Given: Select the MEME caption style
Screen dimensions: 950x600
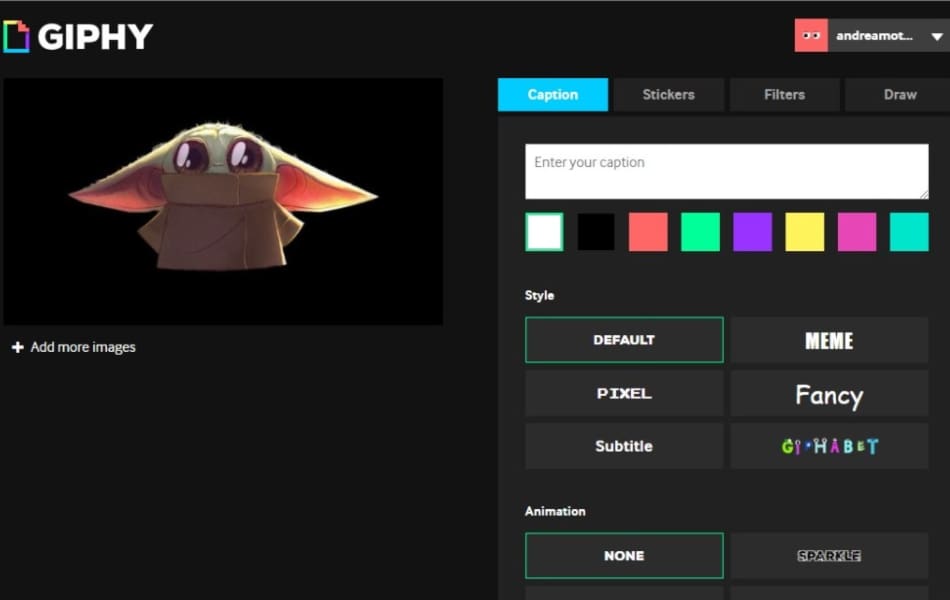Looking at the screenshot, I should coord(829,340).
